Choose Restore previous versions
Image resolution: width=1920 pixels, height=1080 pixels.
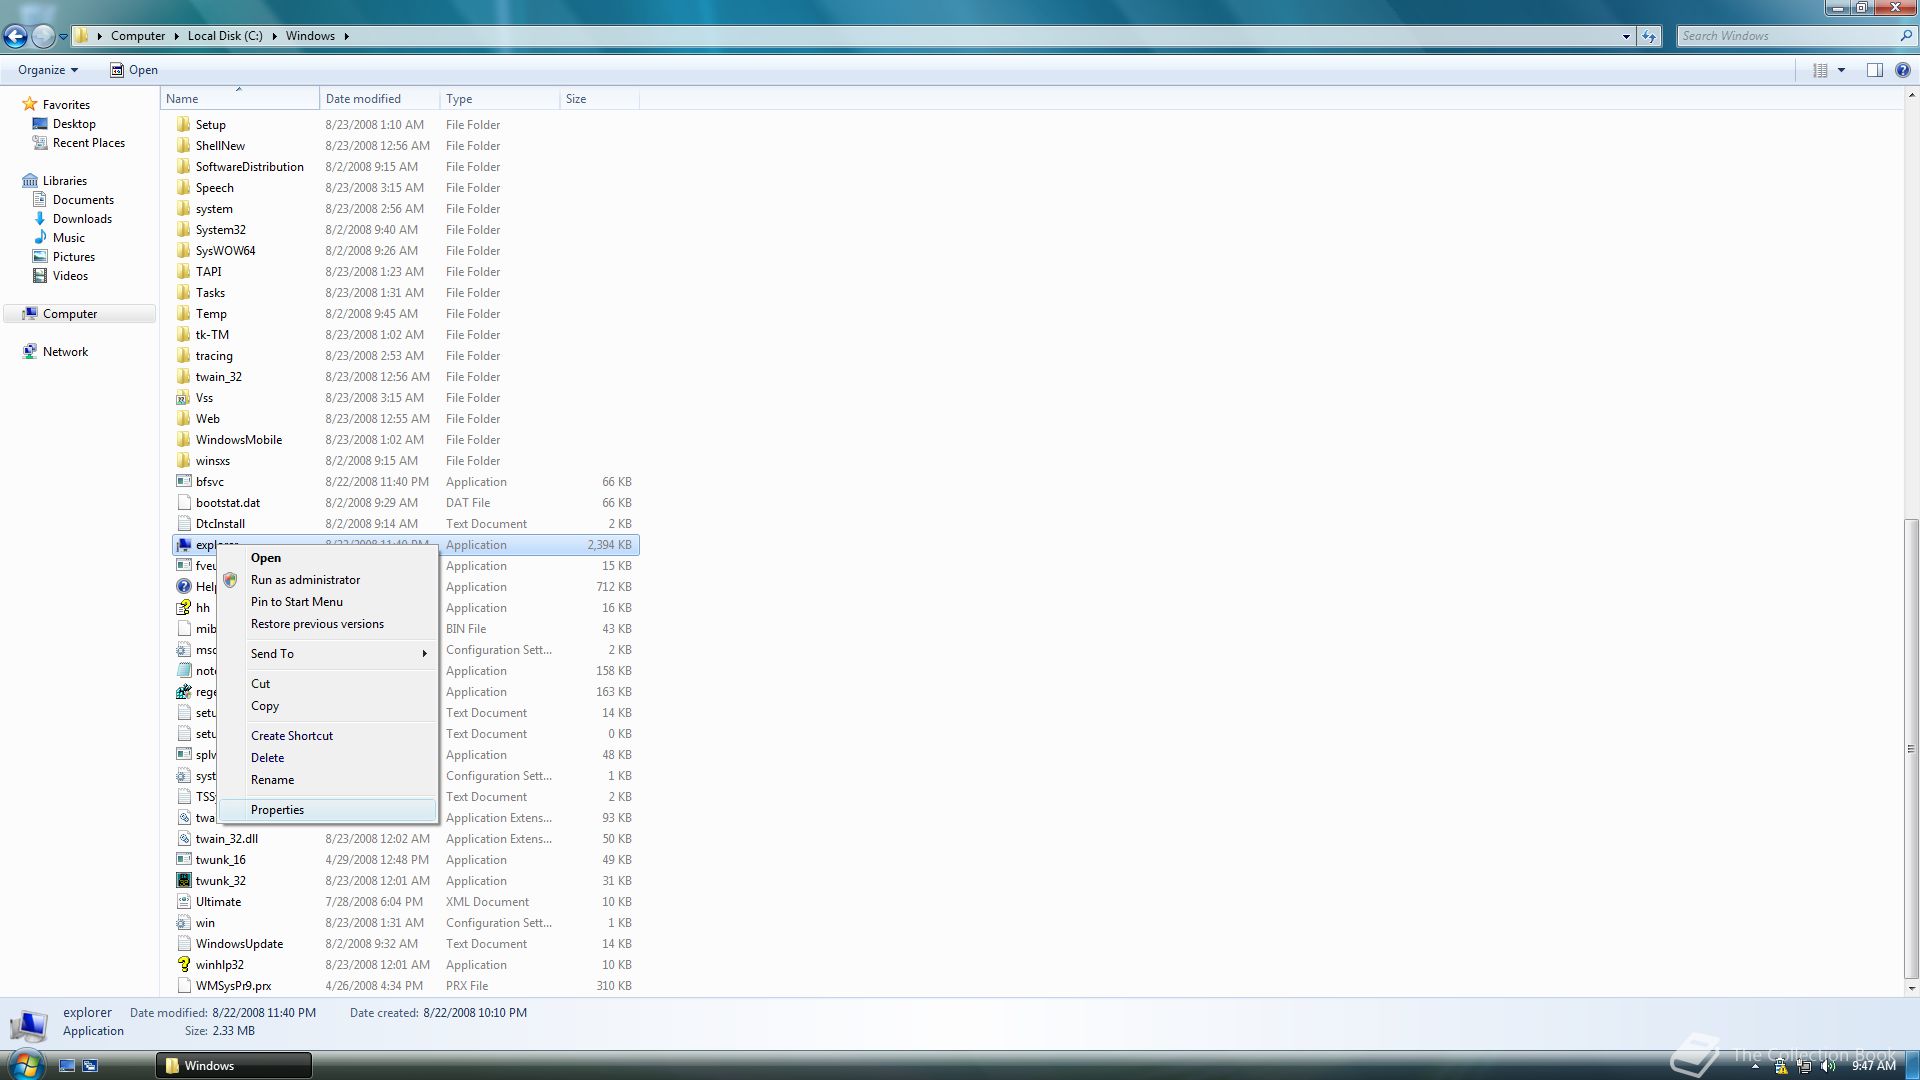(x=328, y=624)
